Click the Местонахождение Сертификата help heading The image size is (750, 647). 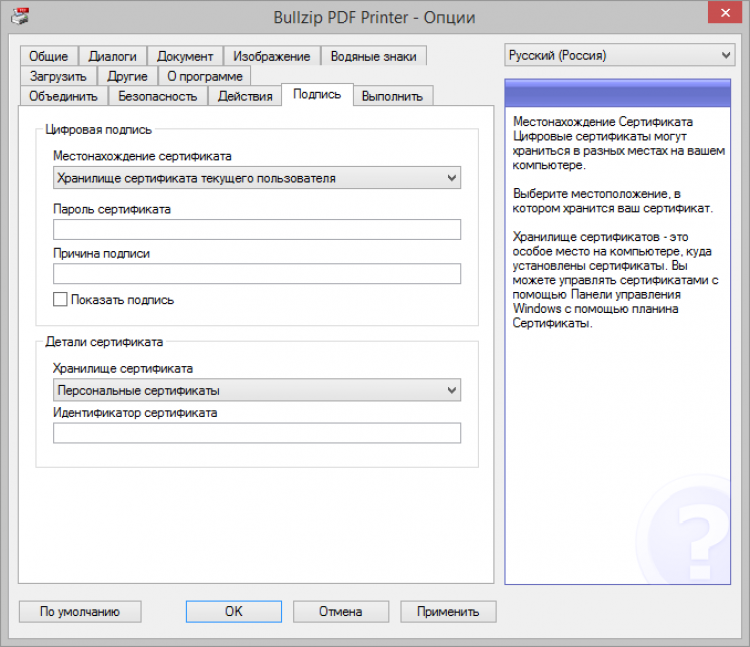(x=603, y=121)
